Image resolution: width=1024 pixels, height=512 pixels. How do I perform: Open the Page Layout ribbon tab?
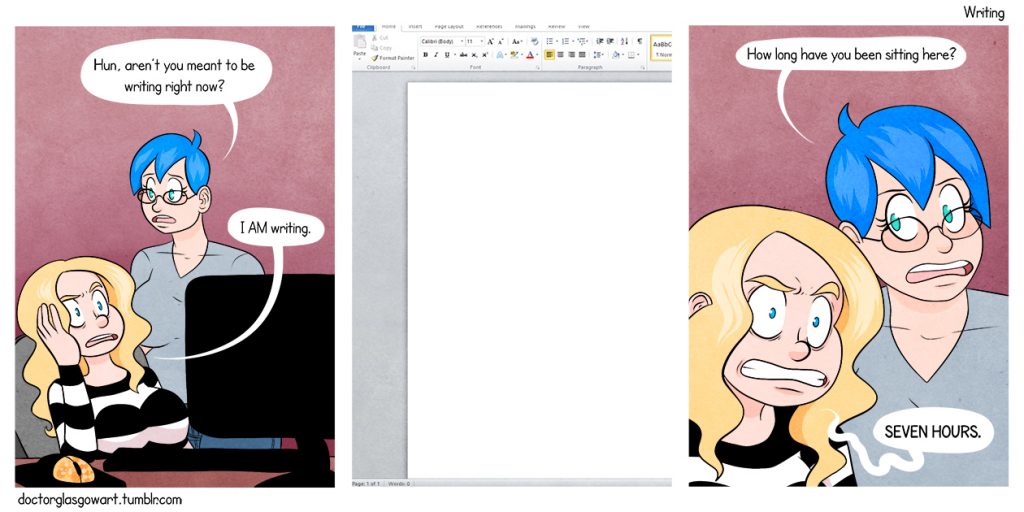(x=447, y=26)
